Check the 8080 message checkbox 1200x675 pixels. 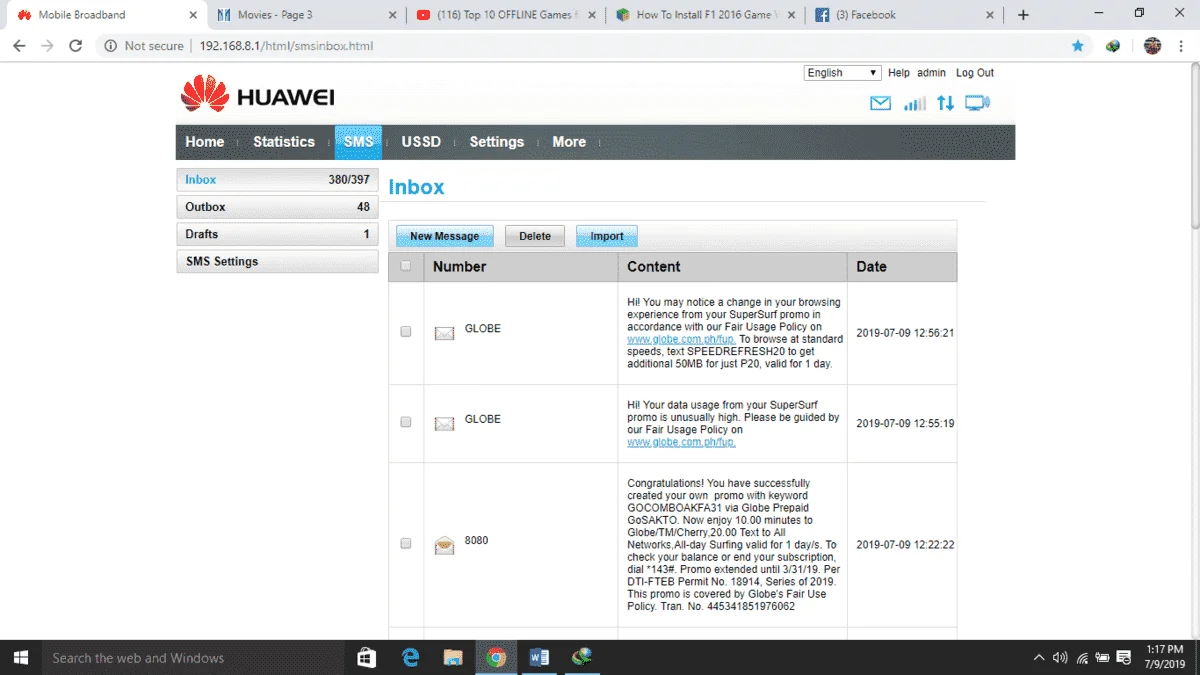tap(405, 543)
